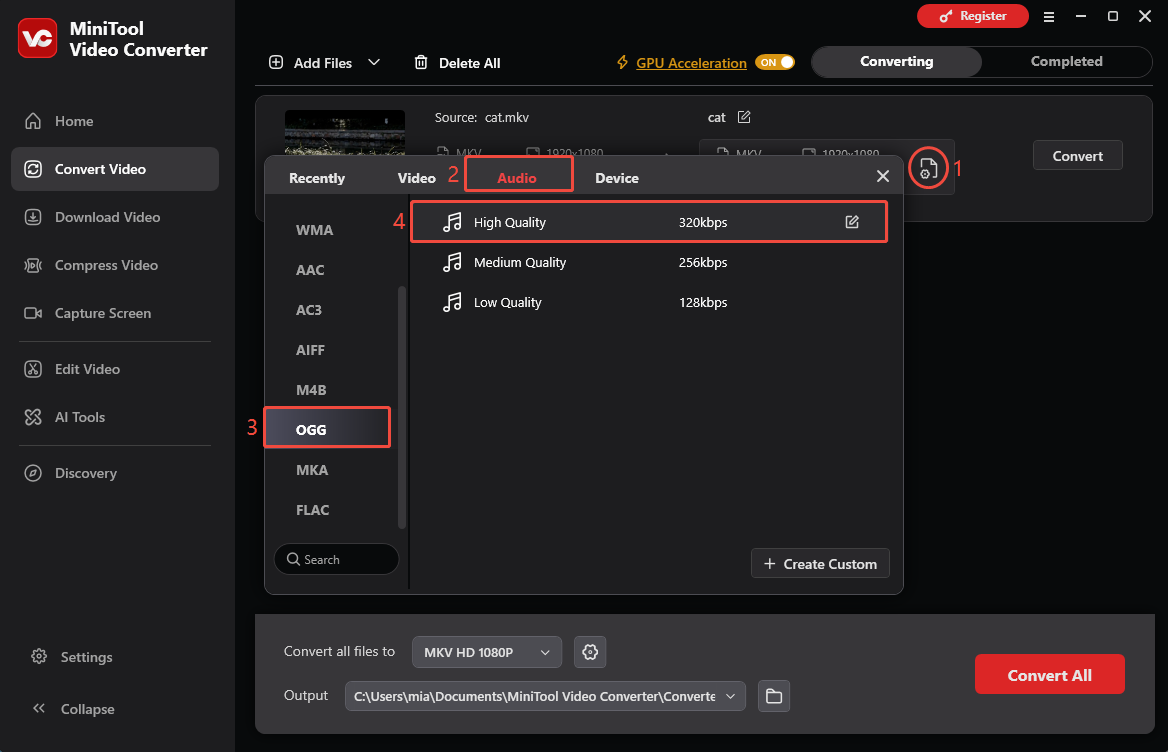Choose Low Quality preset
Image resolution: width=1168 pixels, height=752 pixels.
click(649, 302)
